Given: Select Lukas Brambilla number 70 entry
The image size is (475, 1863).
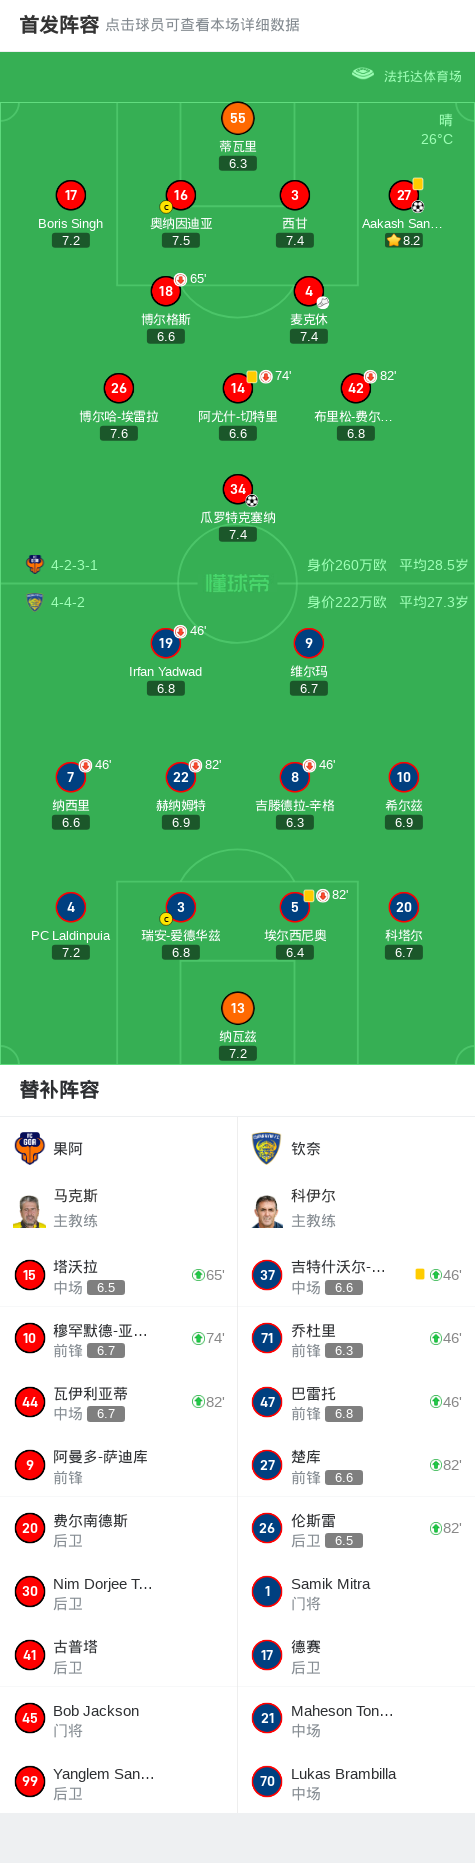Looking at the screenshot, I should click(356, 1782).
